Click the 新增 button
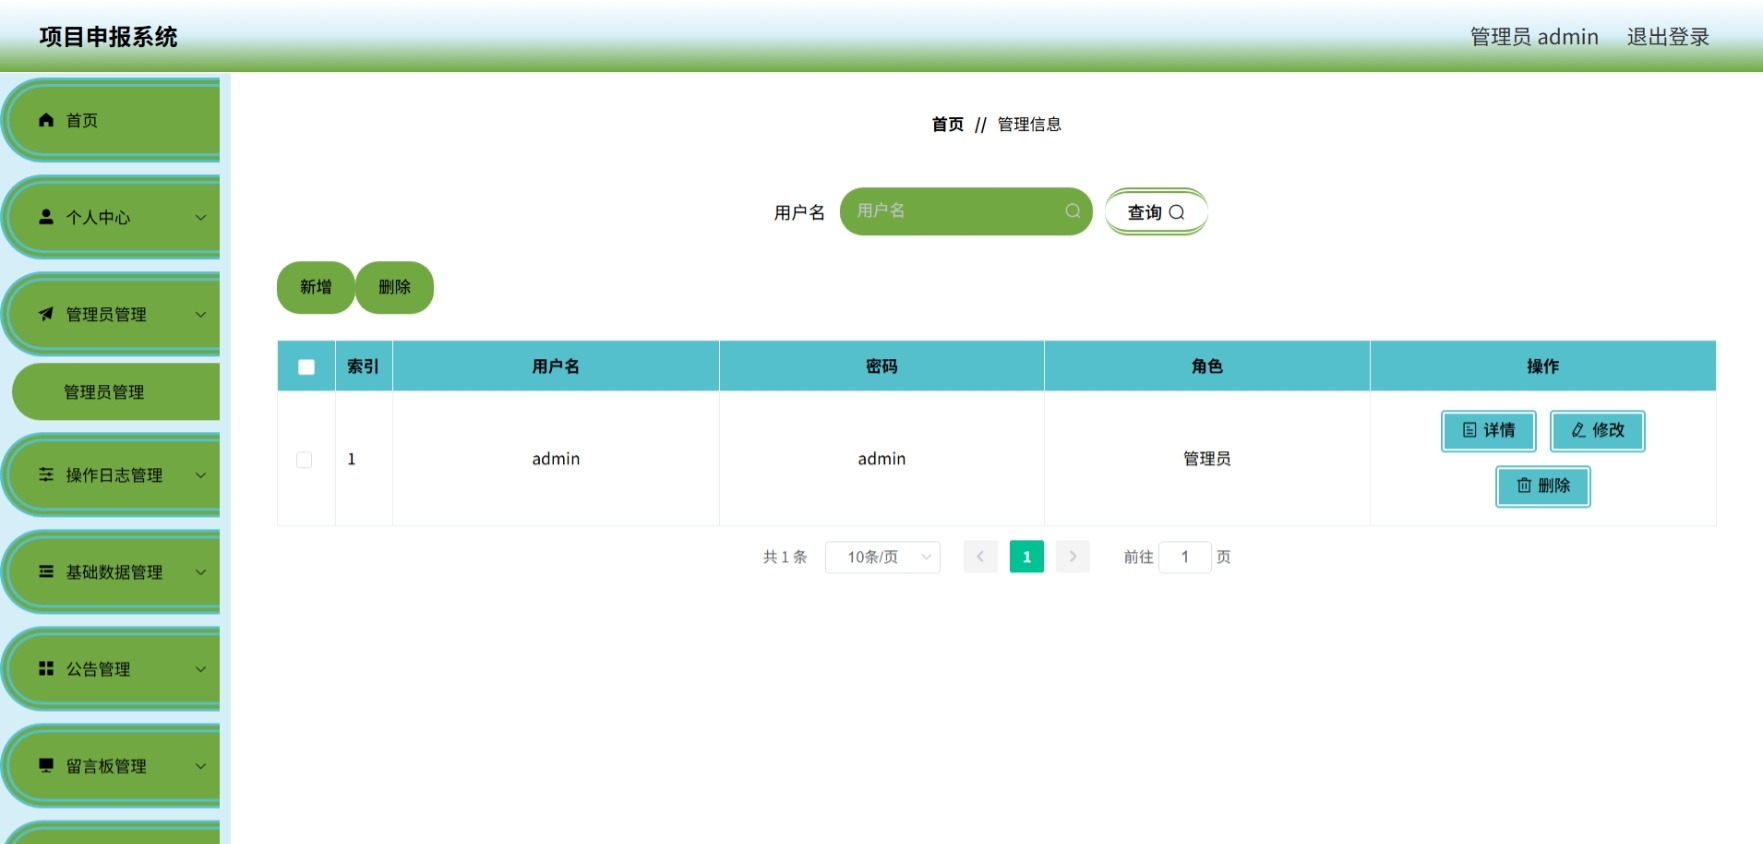The width and height of the screenshot is (1763, 844). 316,287
